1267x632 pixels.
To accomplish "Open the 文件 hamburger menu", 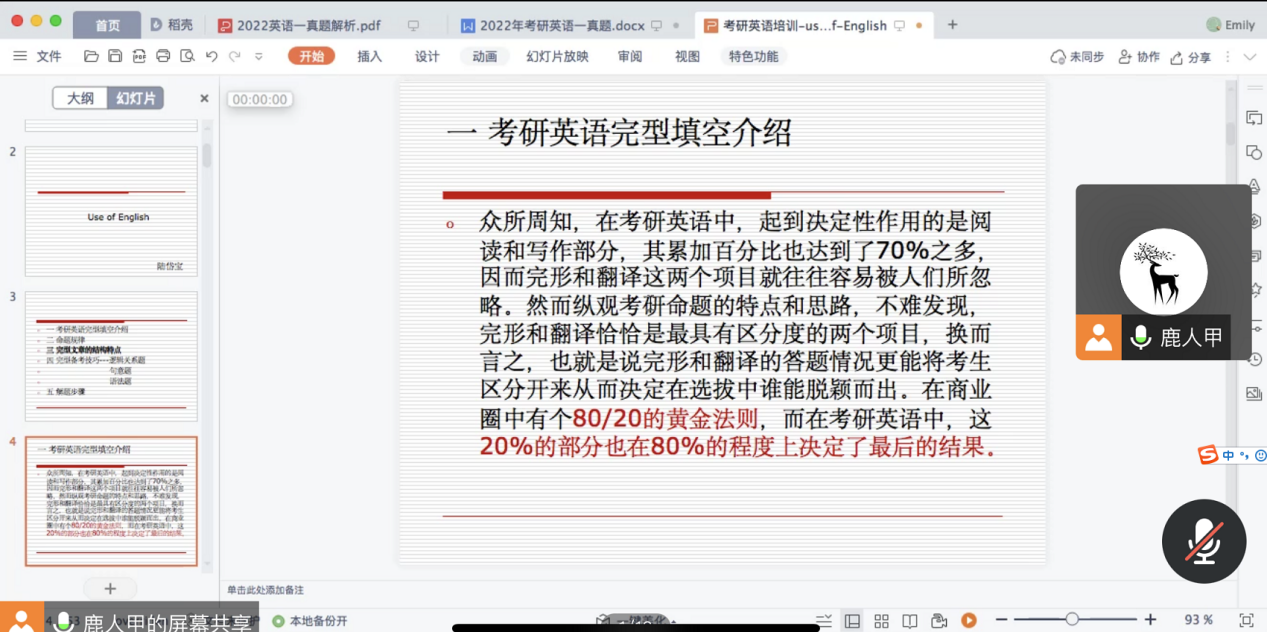I will pyautogui.click(x=37, y=56).
